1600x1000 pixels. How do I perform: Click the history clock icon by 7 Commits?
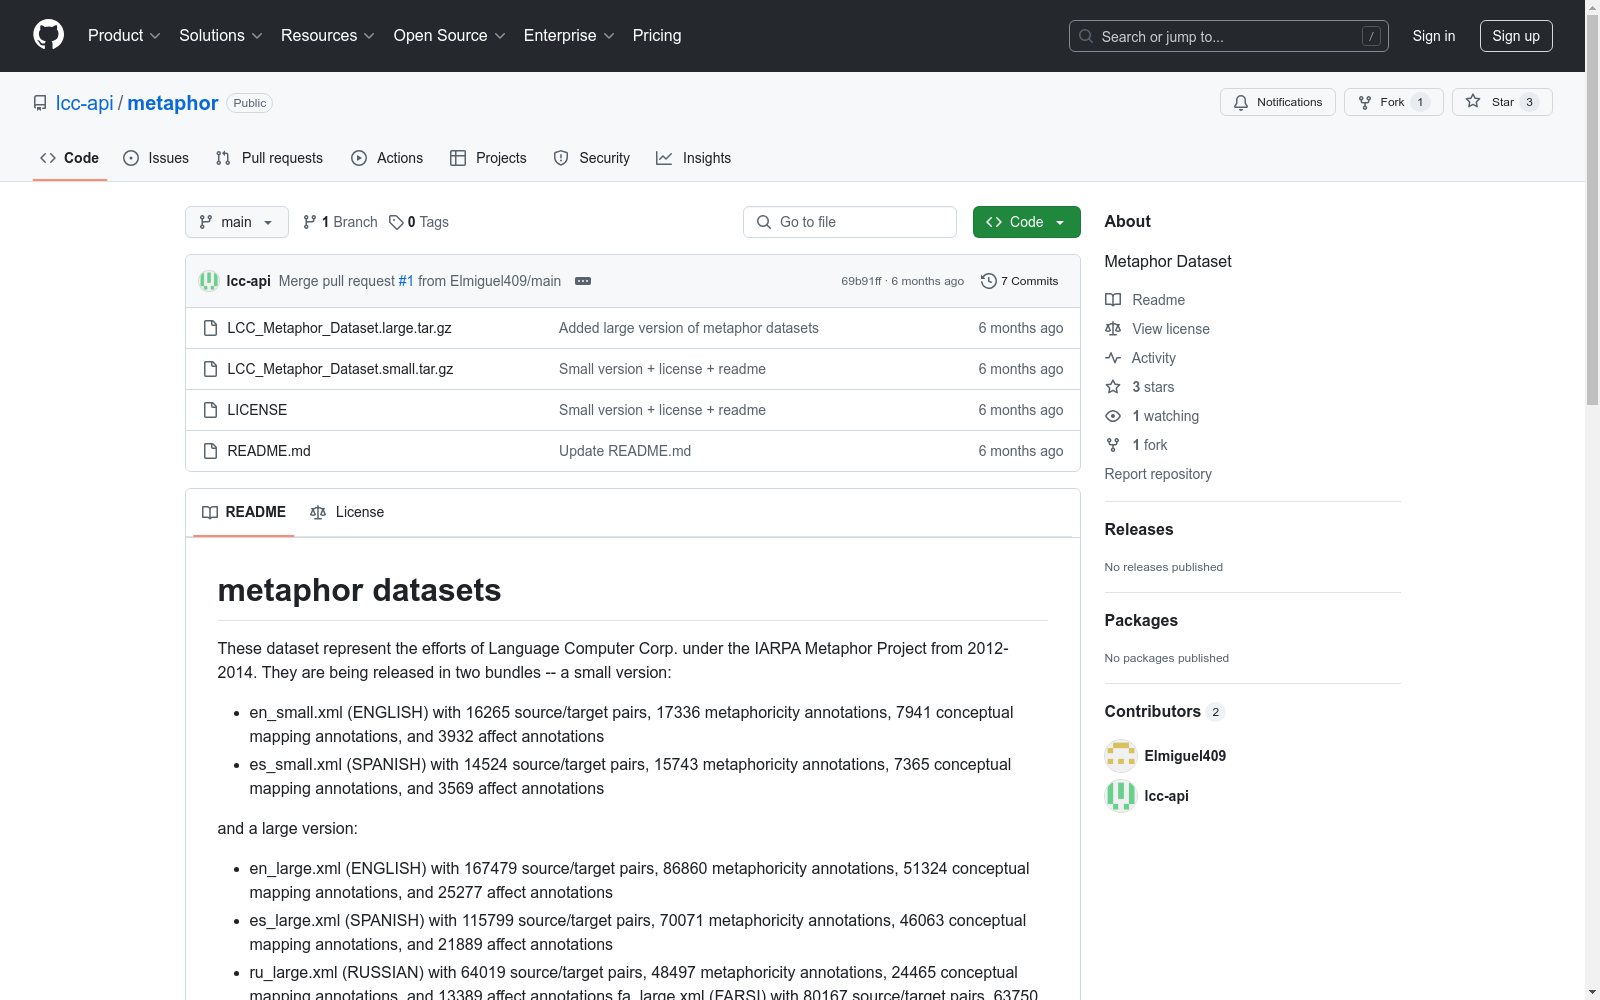(x=989, y=281)
